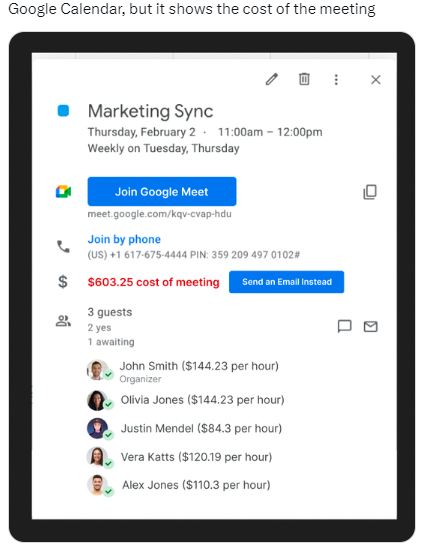Screen dimensions: 421x546
Task: Open the Join by phone link
Action: (x=124, y=240)
